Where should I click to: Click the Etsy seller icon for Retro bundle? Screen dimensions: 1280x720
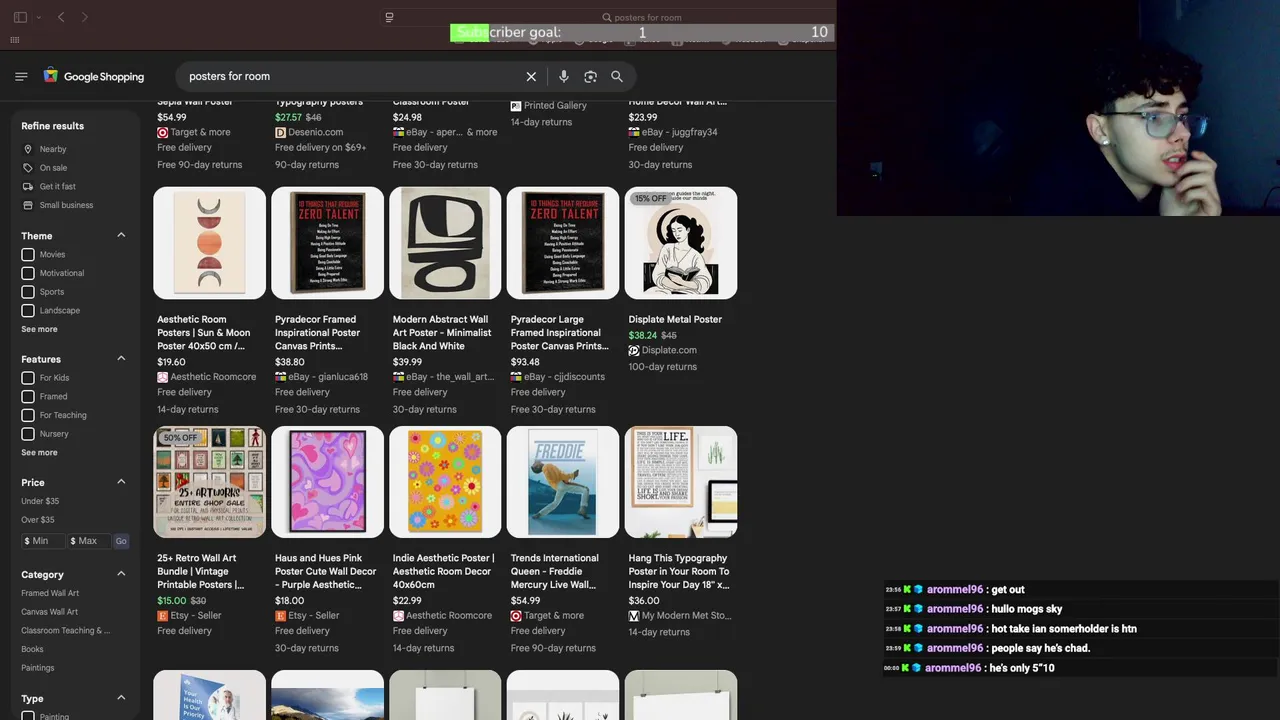pos(162,616)
